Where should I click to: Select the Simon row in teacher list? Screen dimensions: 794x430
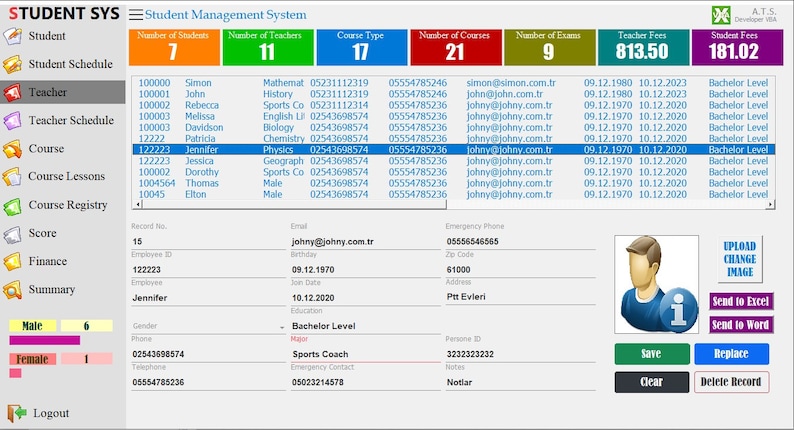pyautogui.click(x=453, y=83)
